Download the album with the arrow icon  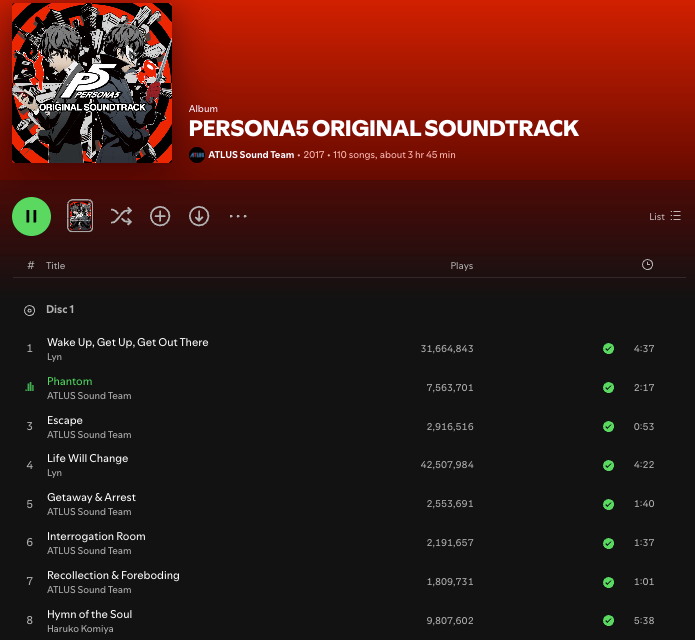click(199, 216)
